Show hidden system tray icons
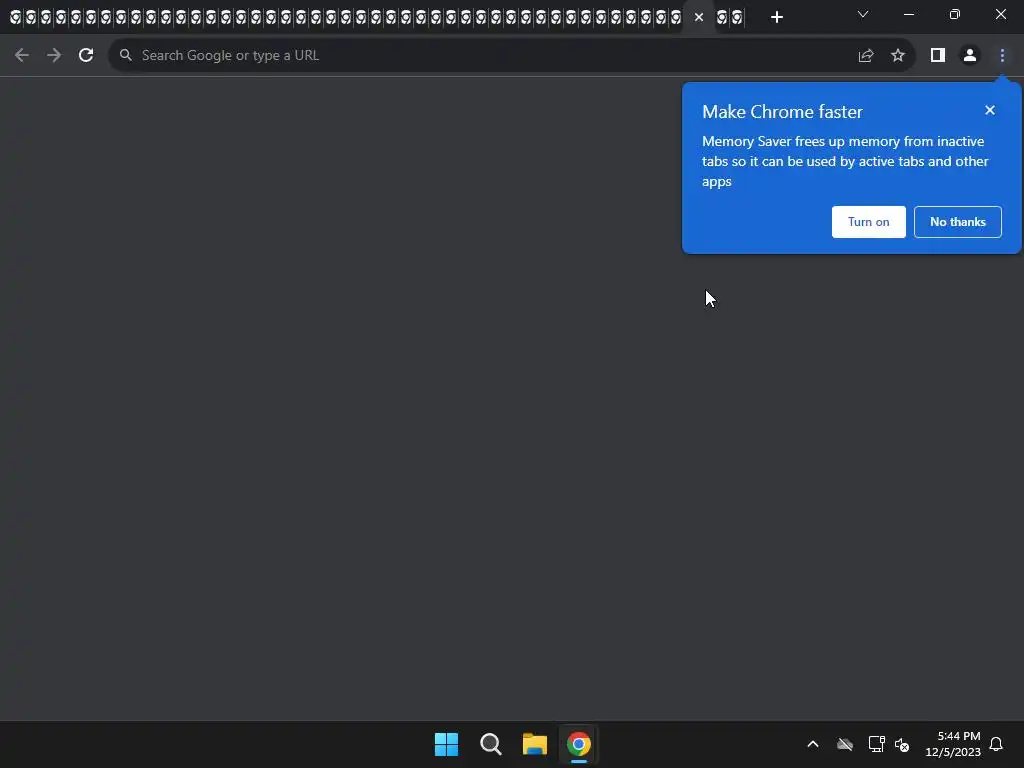 (x=813, y=744)
